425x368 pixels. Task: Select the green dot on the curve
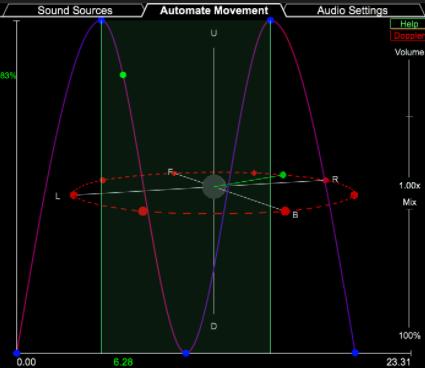click(x=123, y=75)
